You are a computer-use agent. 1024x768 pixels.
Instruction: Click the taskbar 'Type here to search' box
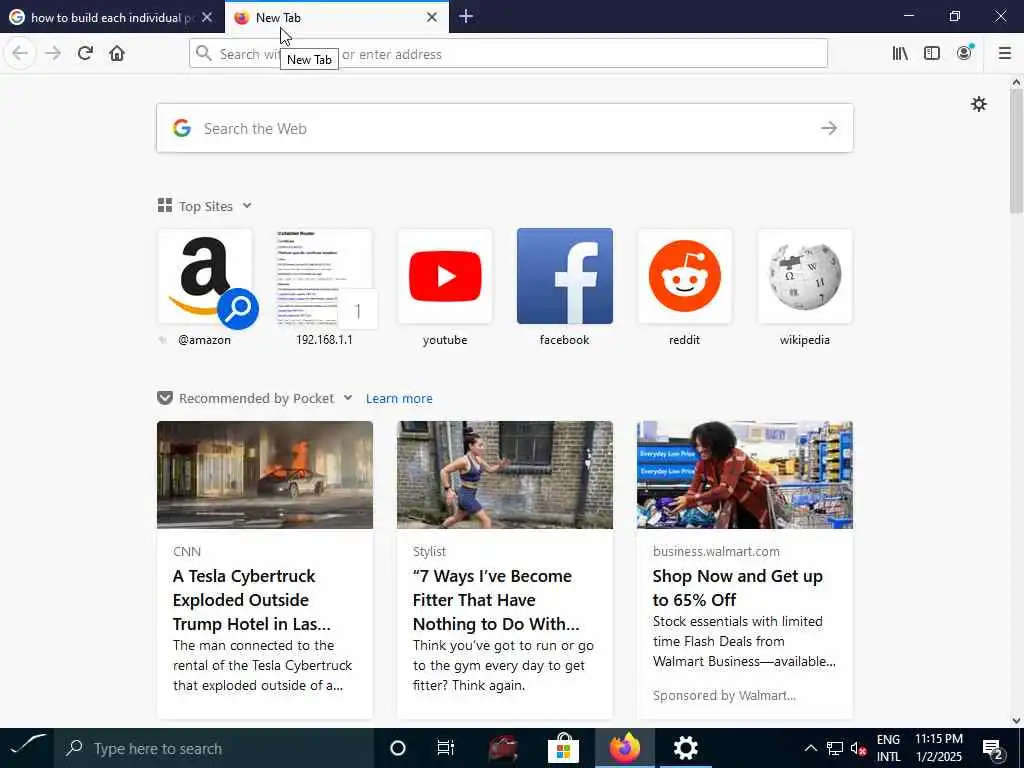(x=214, y=748)
